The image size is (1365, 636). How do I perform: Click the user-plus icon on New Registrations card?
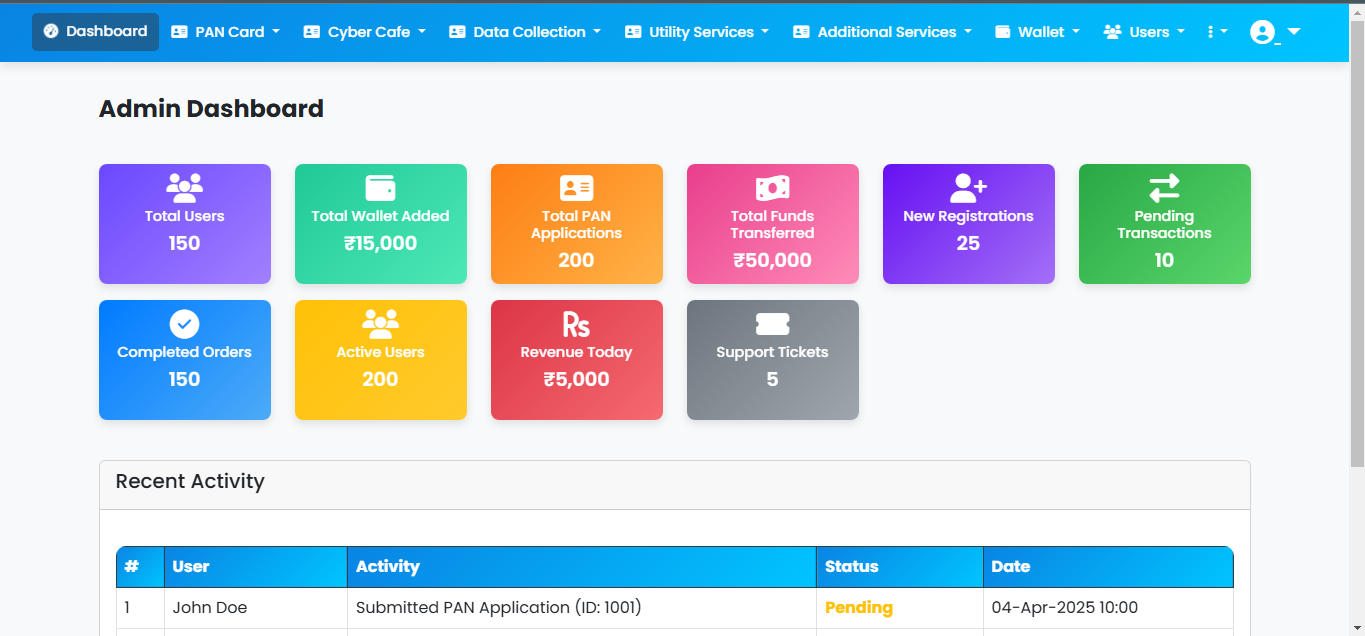pyautogui.click(x=968, y=187)
